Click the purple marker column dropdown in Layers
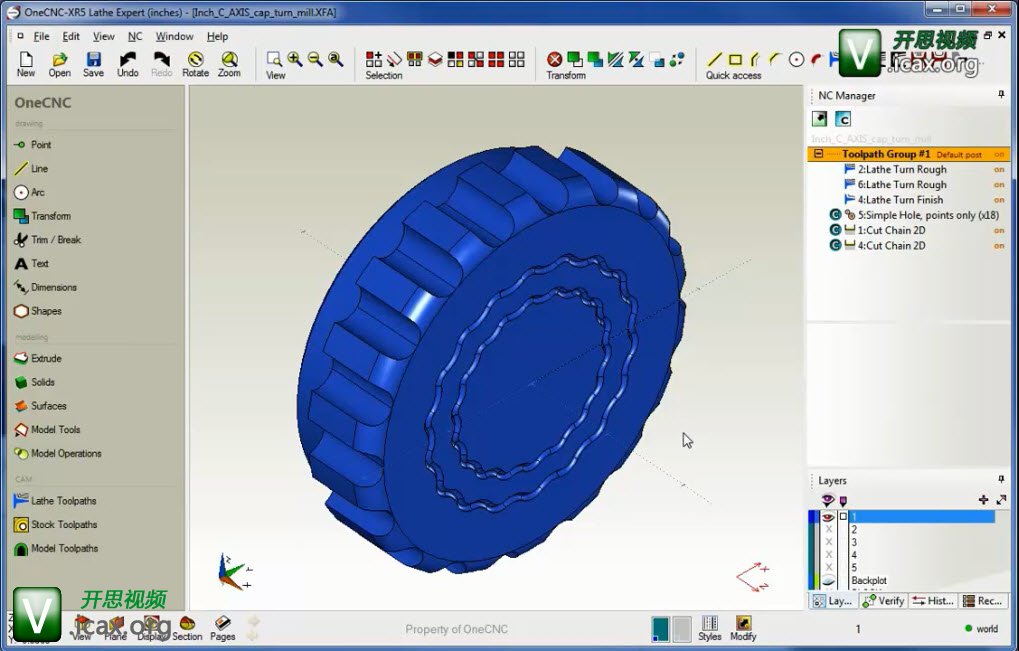The width and height of the screenshot is (1019, 651). coord(843,501)
